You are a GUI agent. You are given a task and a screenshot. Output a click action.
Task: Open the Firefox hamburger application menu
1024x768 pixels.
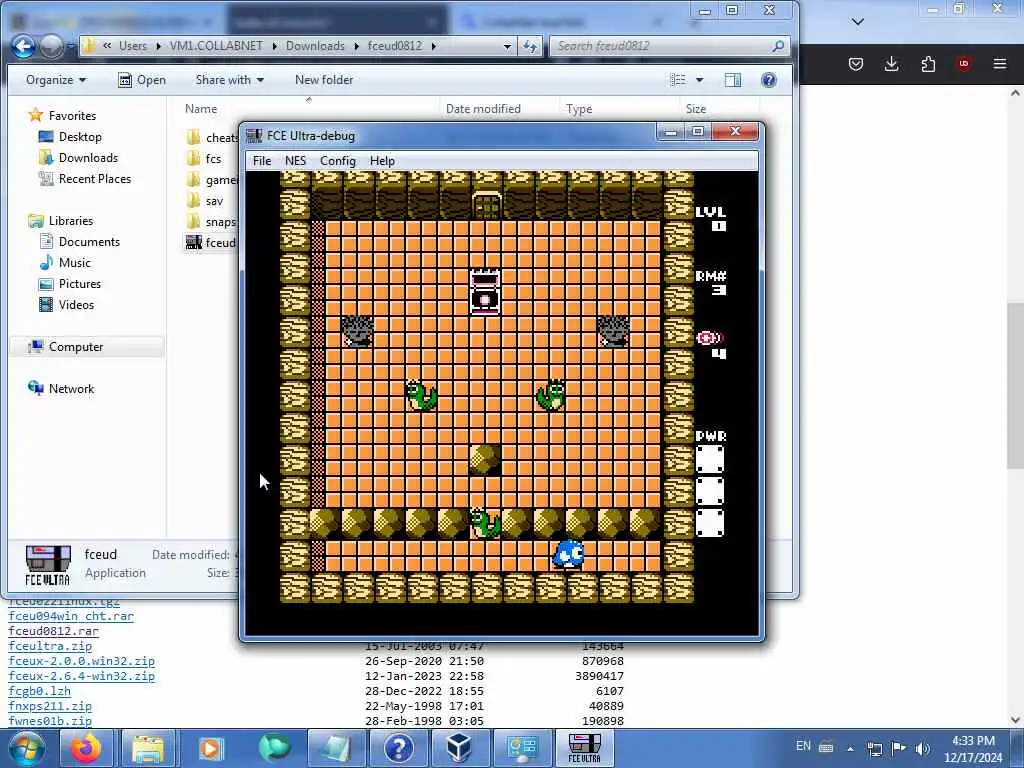(999, 64)
